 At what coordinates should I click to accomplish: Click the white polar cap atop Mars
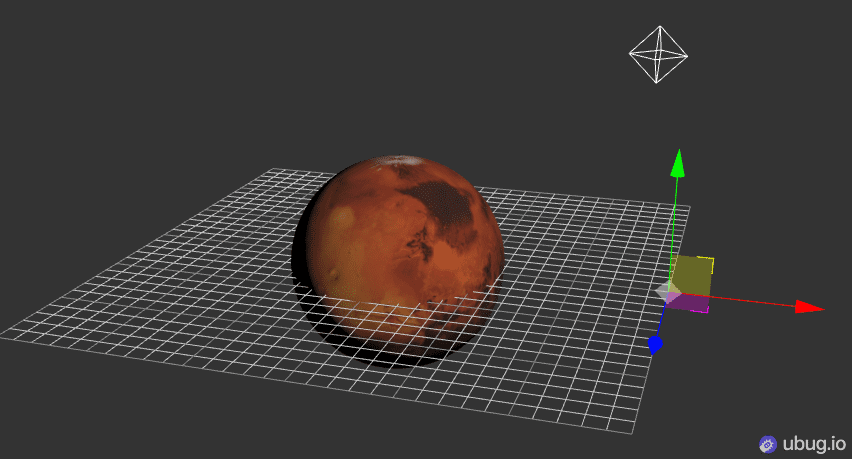click(x=407, y=161)
